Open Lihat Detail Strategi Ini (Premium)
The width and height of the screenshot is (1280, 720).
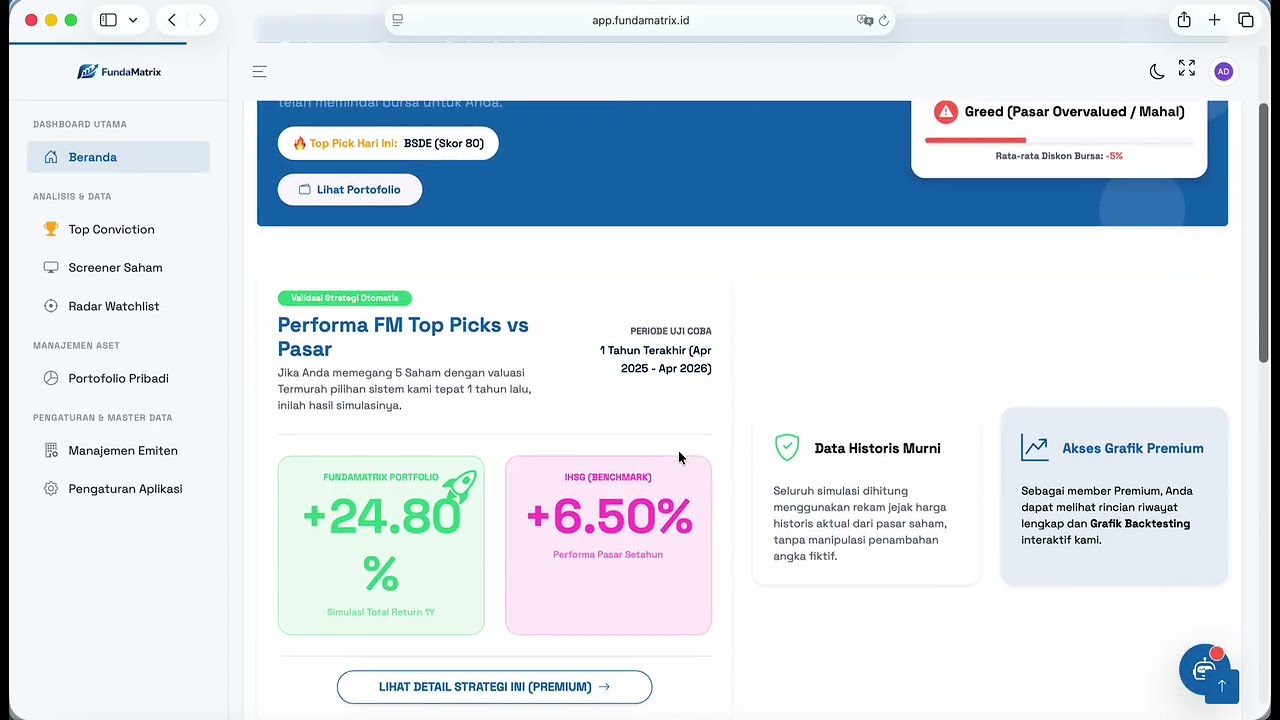[495, 687]
